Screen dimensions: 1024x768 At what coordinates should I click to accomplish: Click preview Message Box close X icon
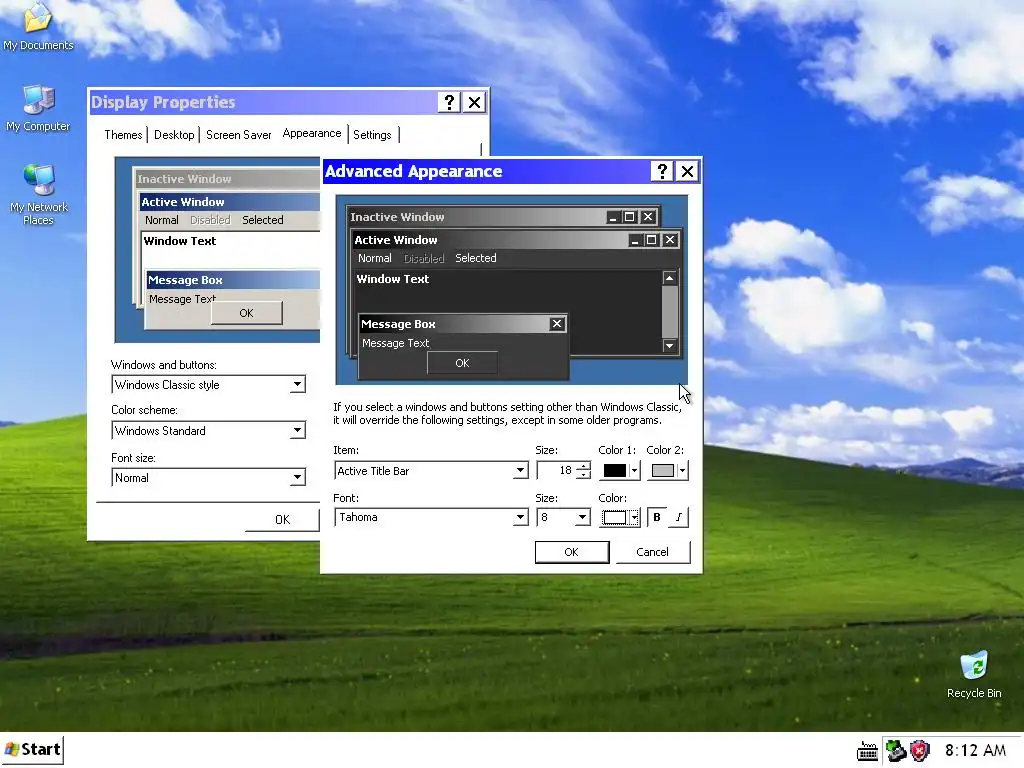point(556,324)
